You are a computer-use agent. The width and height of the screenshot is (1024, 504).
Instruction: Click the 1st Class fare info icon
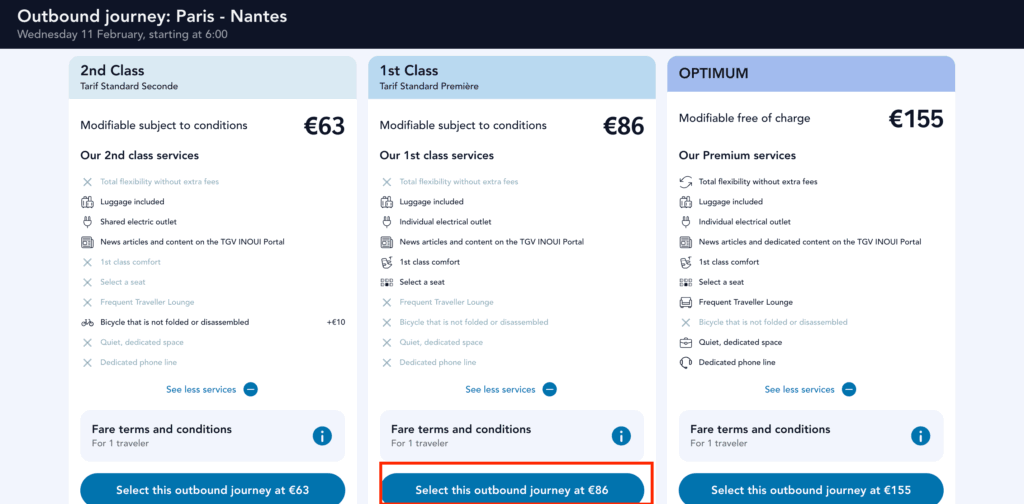coord(621,436)
